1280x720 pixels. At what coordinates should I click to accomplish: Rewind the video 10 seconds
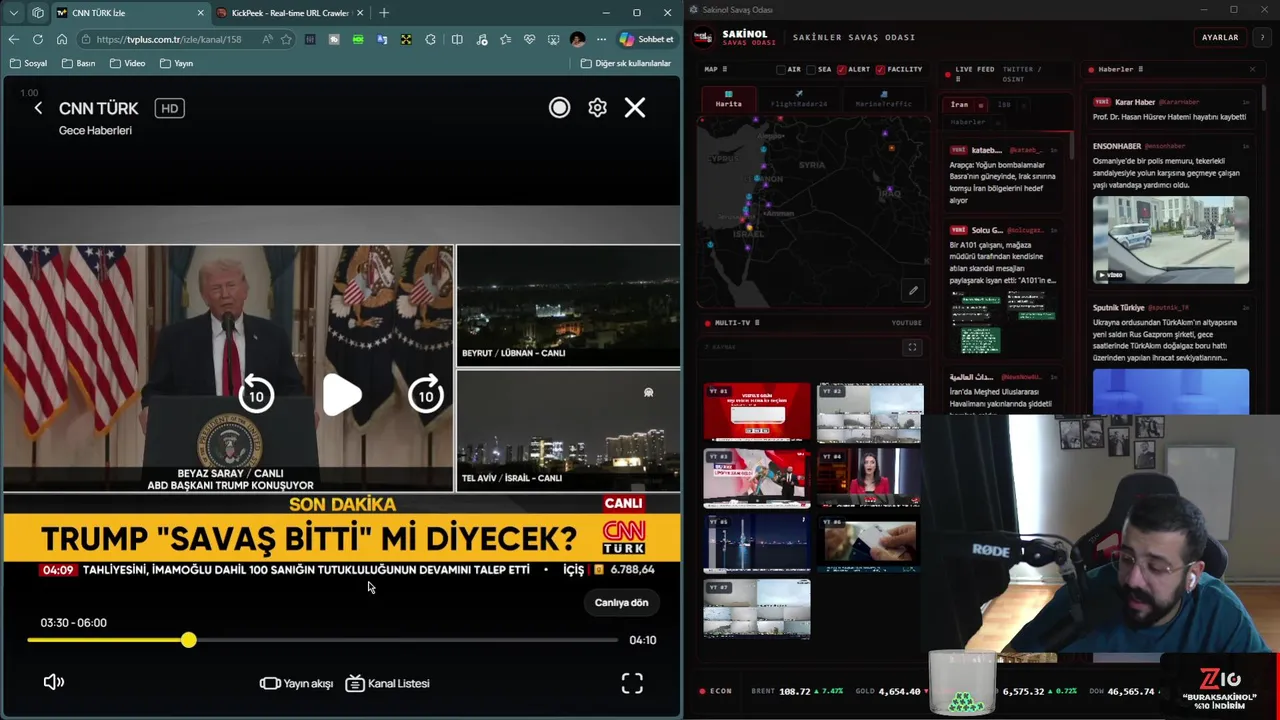[257, 395]
